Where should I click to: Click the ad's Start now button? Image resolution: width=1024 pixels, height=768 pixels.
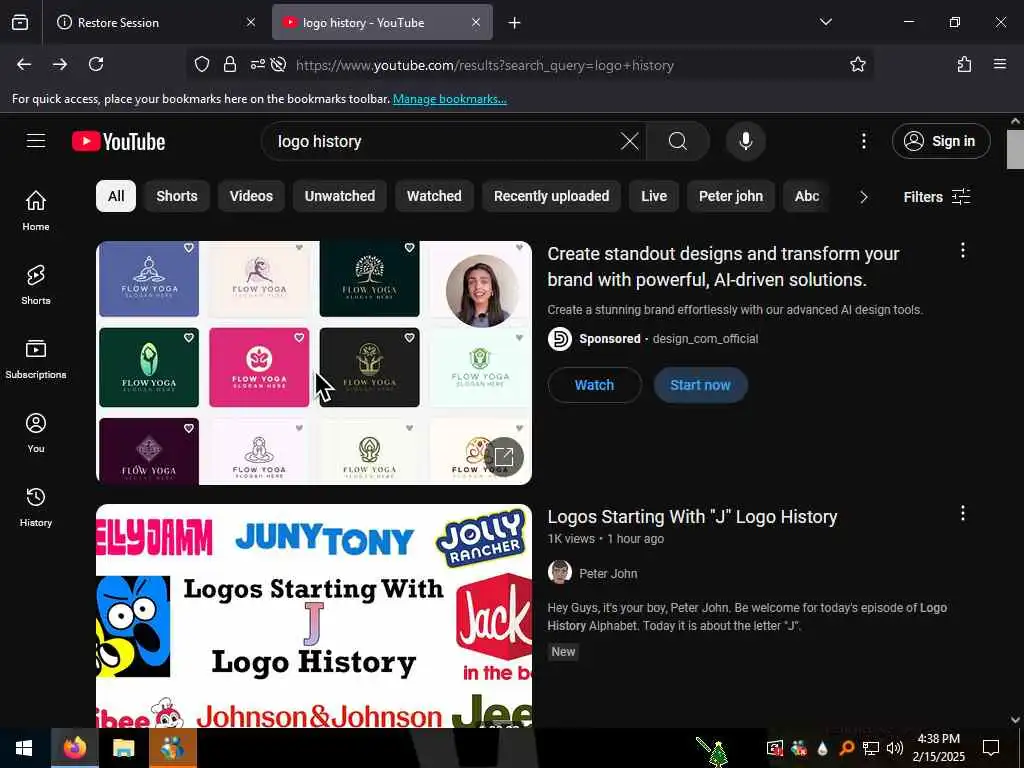tap(700, 385)
